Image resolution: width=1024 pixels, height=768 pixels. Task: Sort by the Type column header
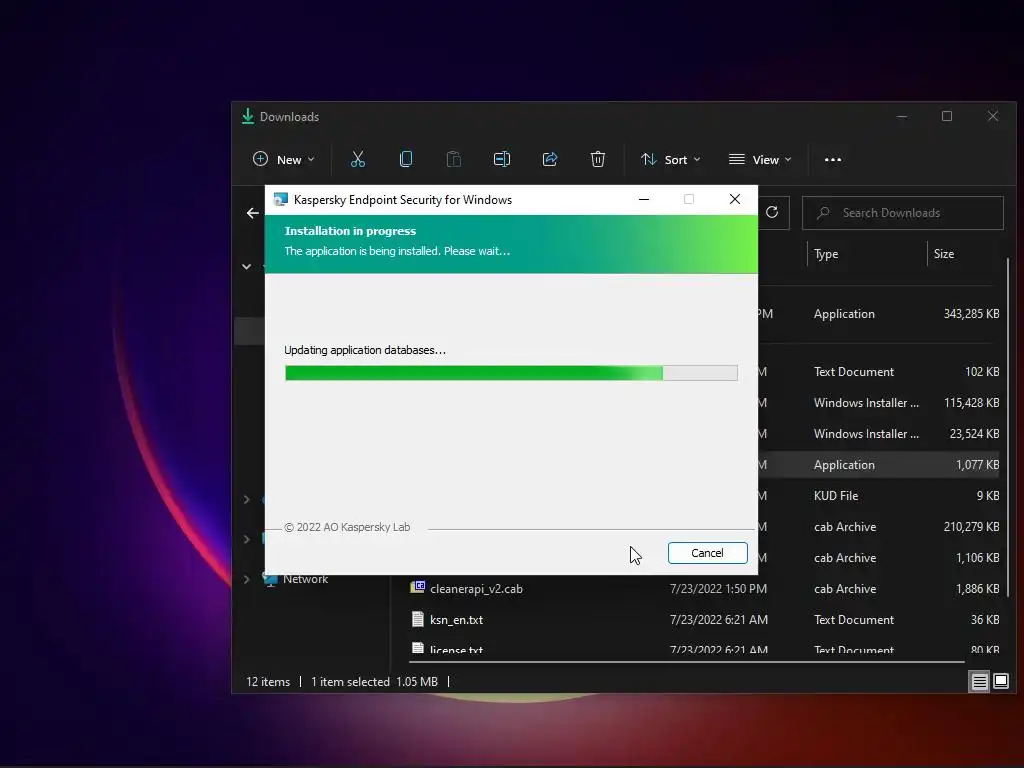[826, 254]
